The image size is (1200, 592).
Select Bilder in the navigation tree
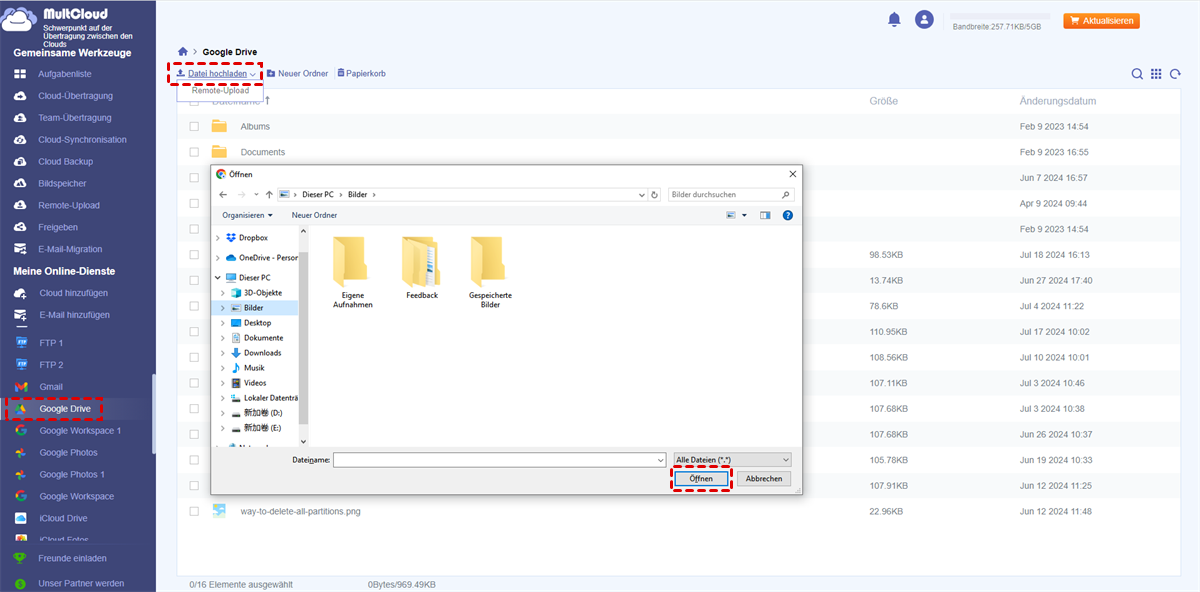pyautogui.click(x=253, y=308)
